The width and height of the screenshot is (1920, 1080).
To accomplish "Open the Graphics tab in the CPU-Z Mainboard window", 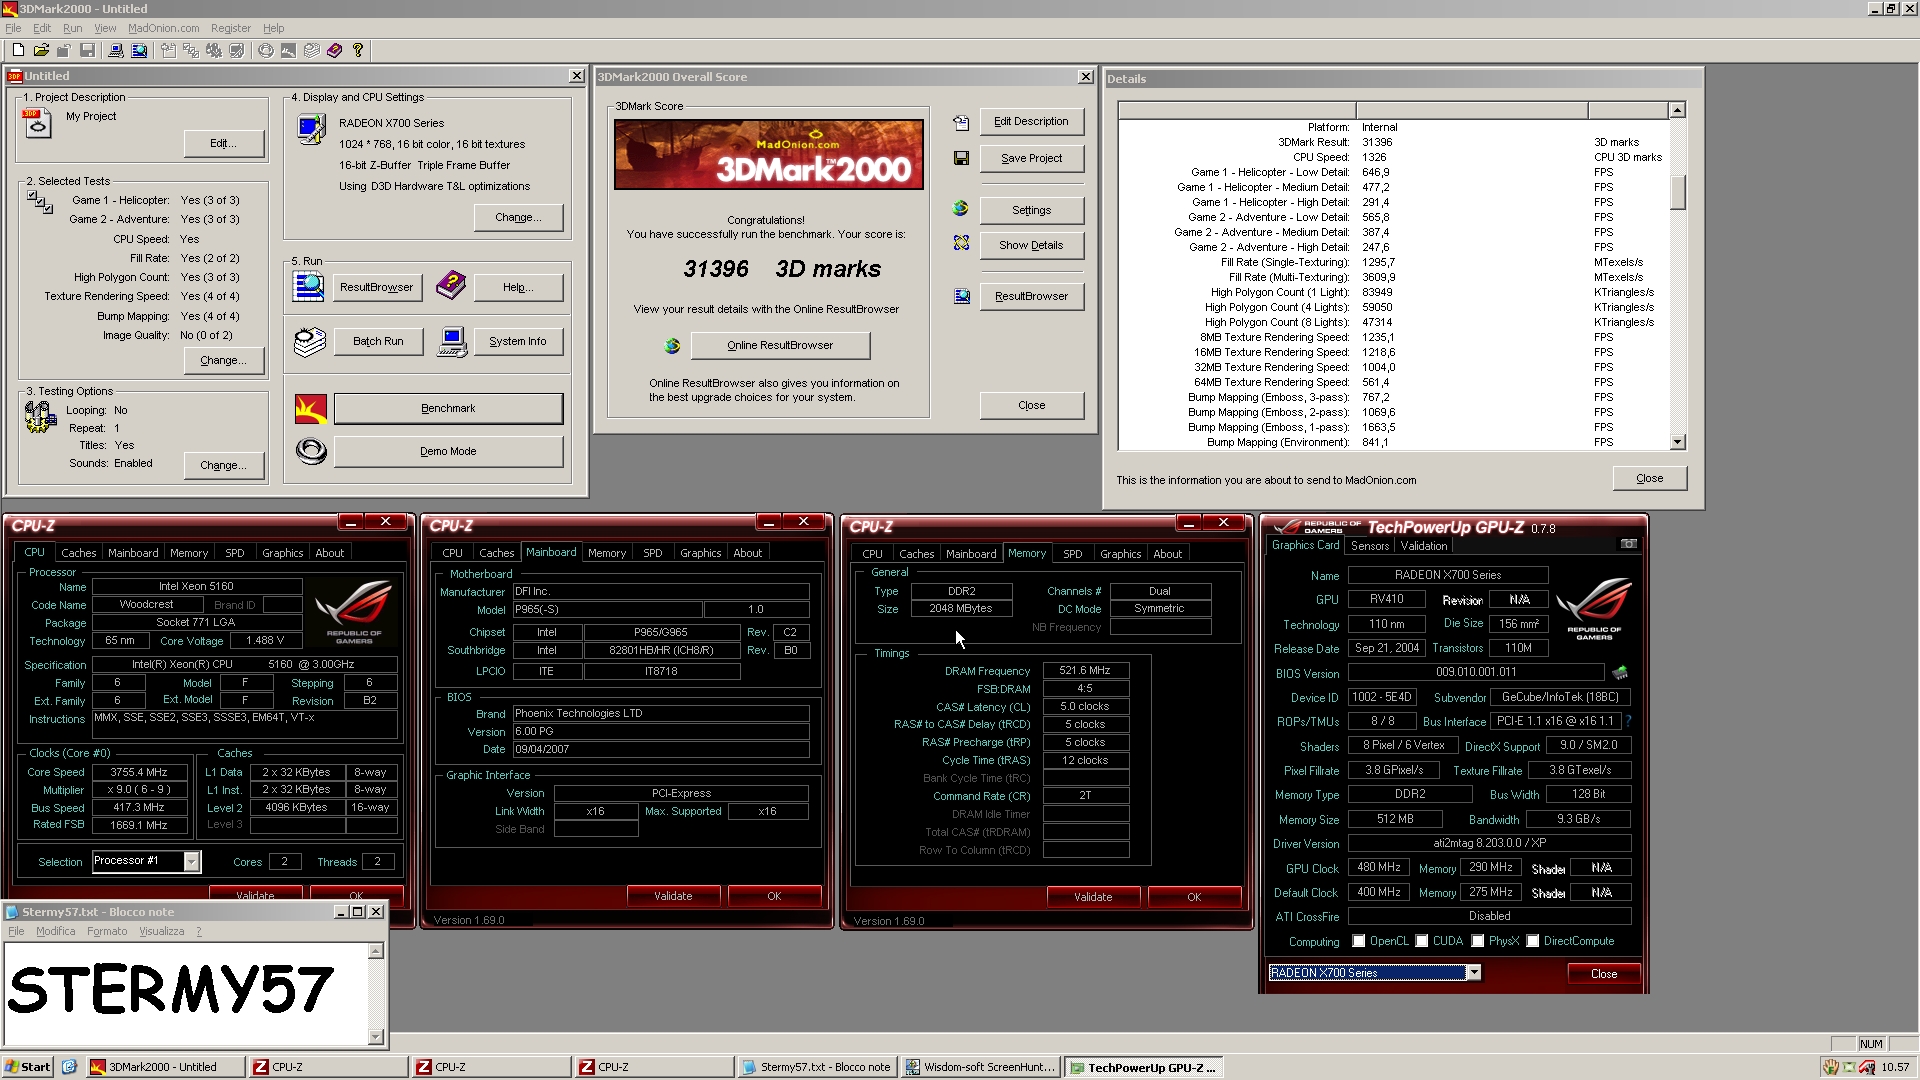I will (x=700, y=553).
